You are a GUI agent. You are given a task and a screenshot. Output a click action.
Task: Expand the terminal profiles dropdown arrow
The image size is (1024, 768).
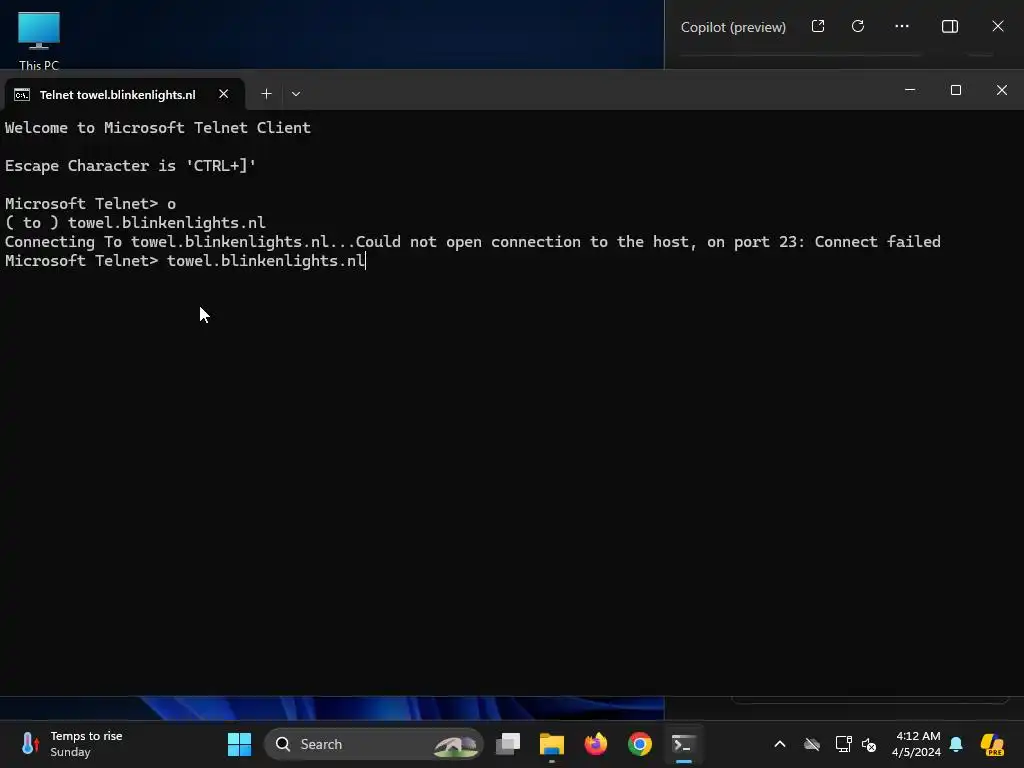pyautogui.click(x=296, y=94)
